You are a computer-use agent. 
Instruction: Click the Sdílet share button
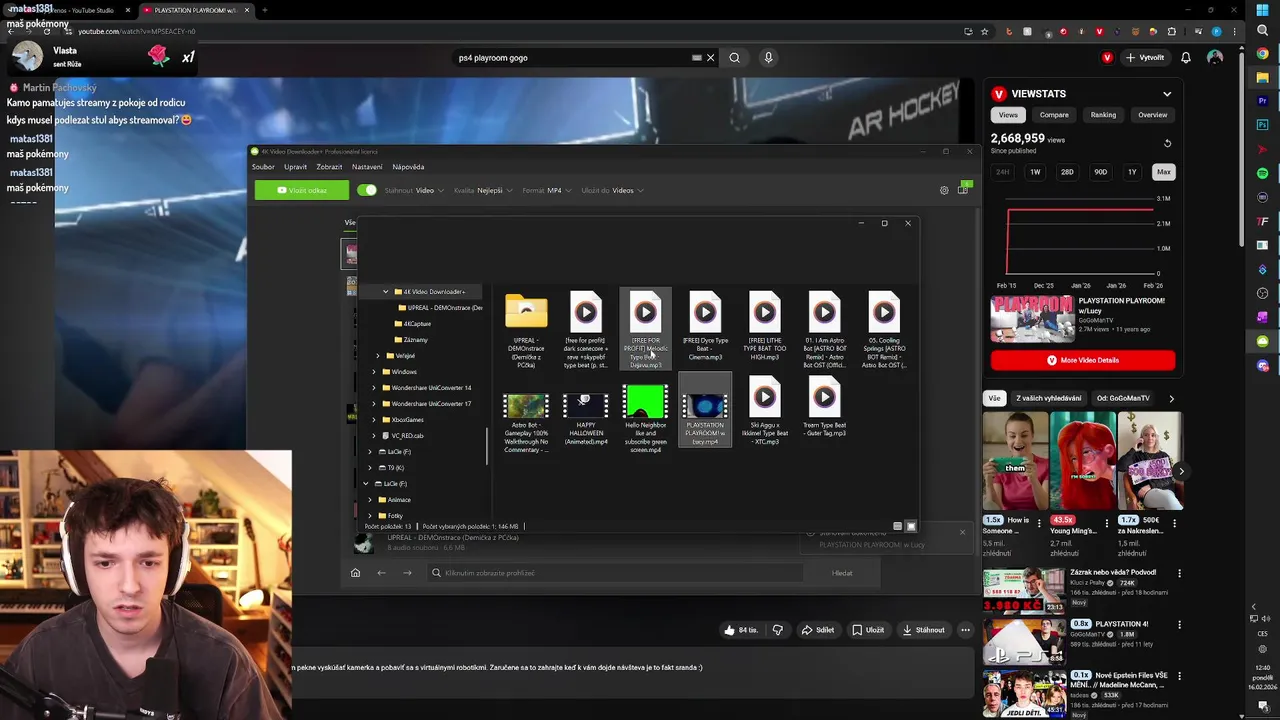point(817,630)
